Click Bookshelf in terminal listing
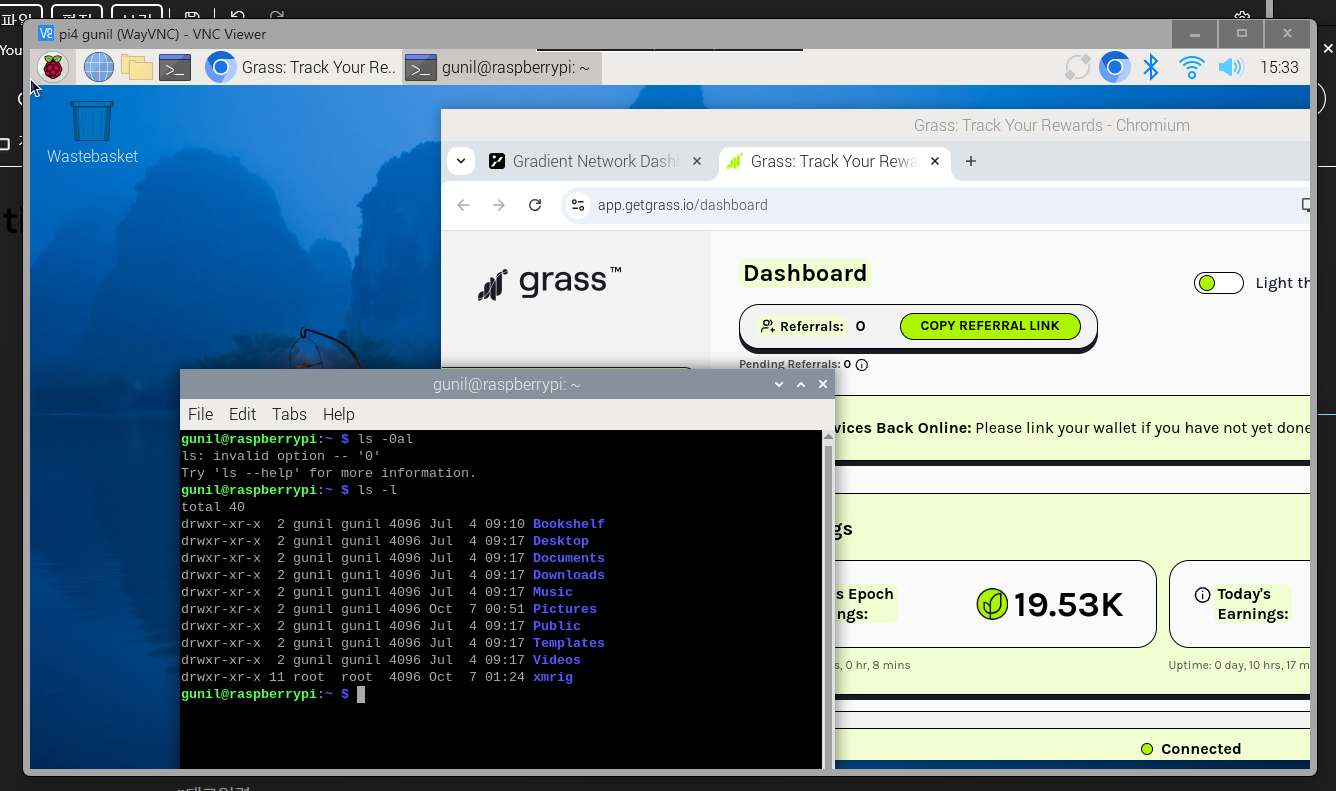The image size is (1336, 791). (x=568, y=524)
